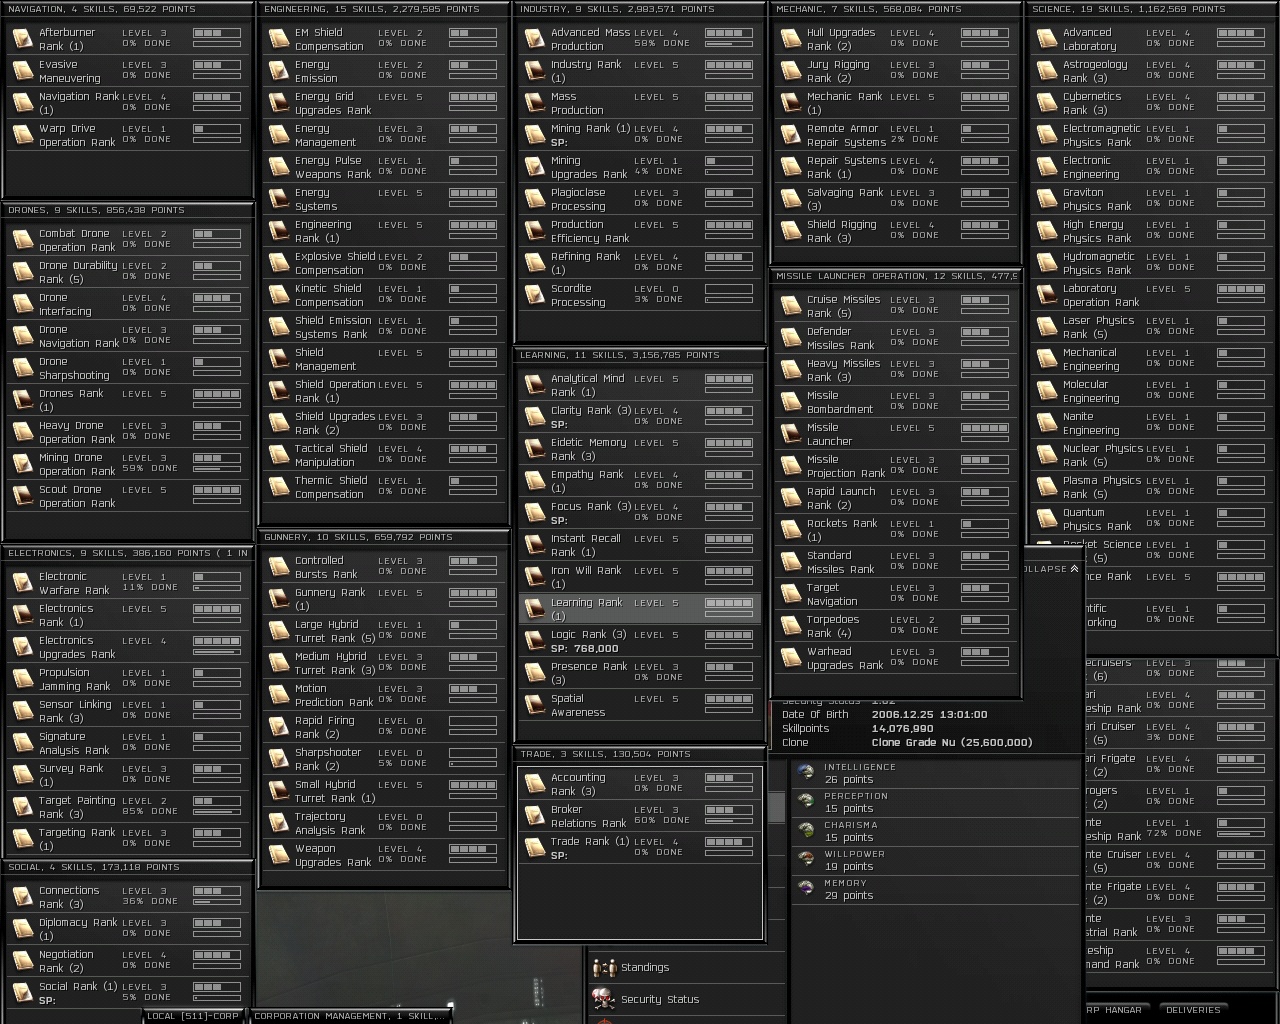This screenshot has height=1024, width=1280.
Task: Select the Torpedoes Rank (4) skill row
Action: pyautogui.click(x=897, y=626)
